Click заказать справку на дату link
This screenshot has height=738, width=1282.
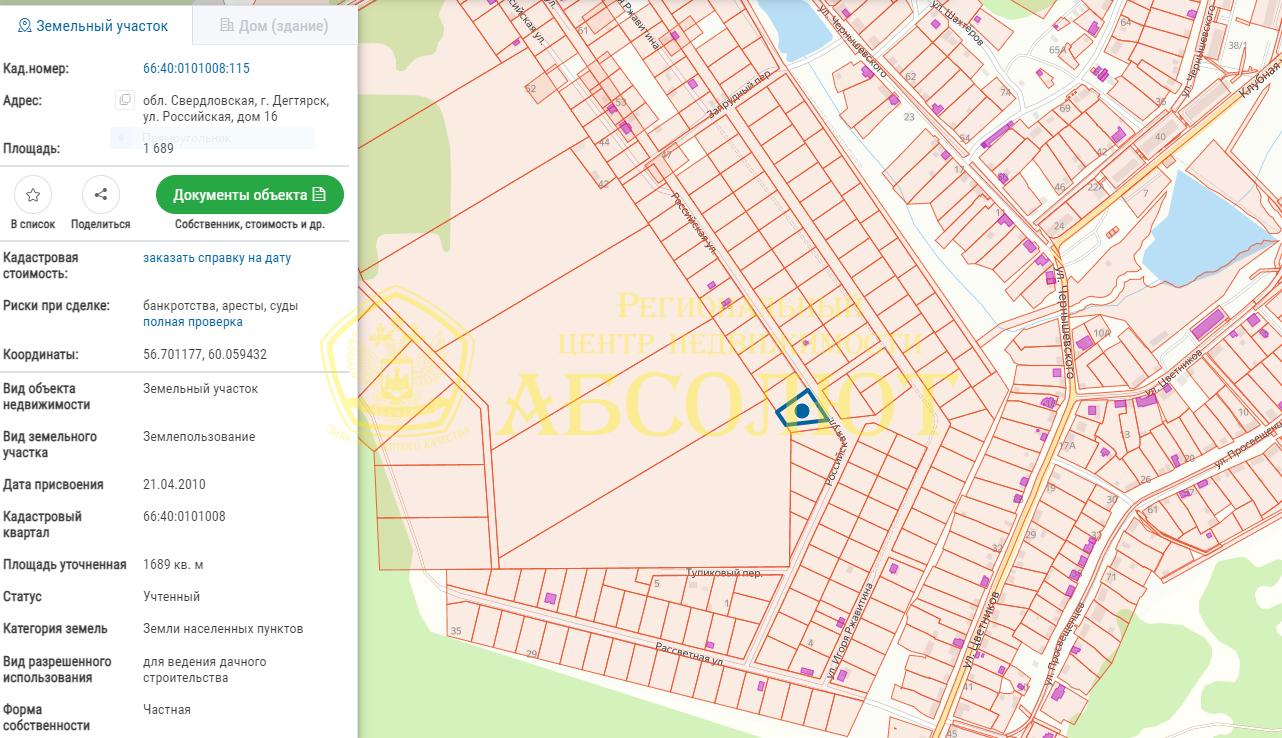pos(217,258)
